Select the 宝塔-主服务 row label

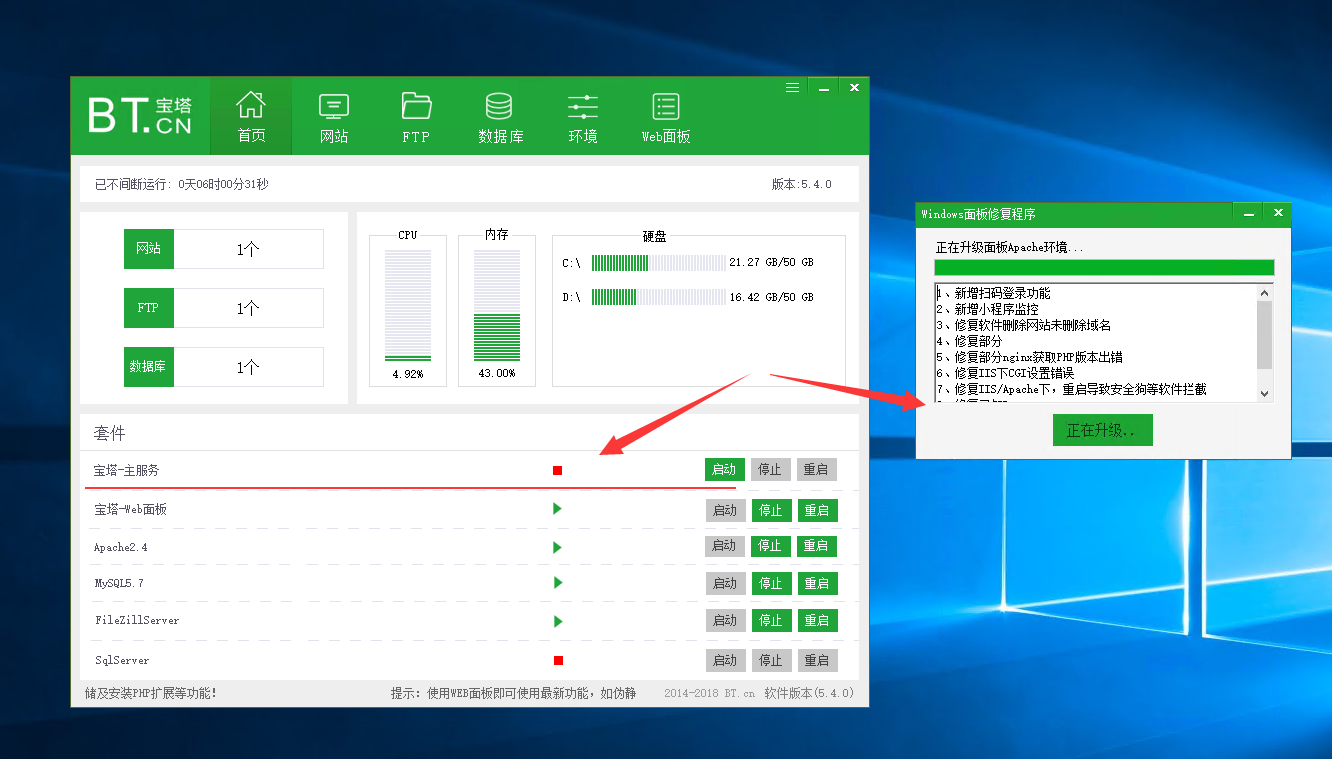tap(126, 470)
